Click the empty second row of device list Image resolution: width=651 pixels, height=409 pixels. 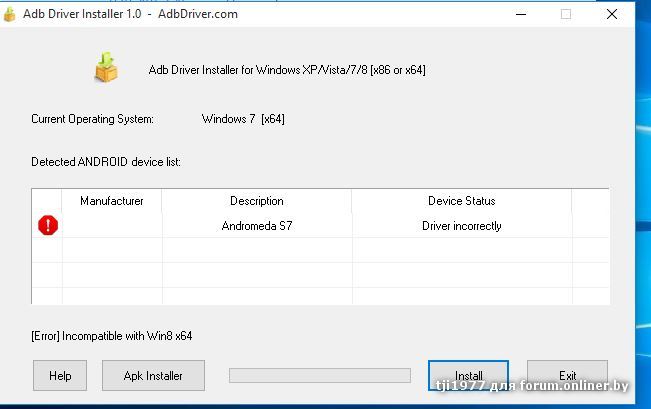(320, 250)
